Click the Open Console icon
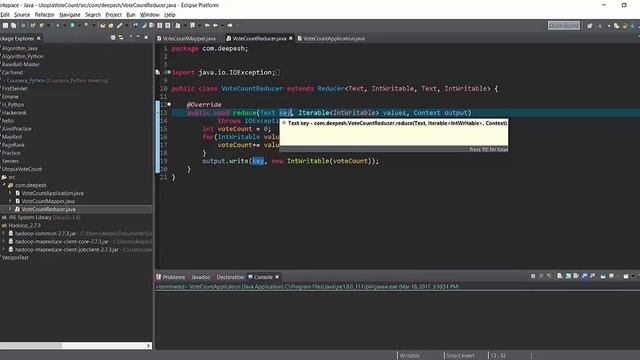The image size is (640, 360). (626, 276)
